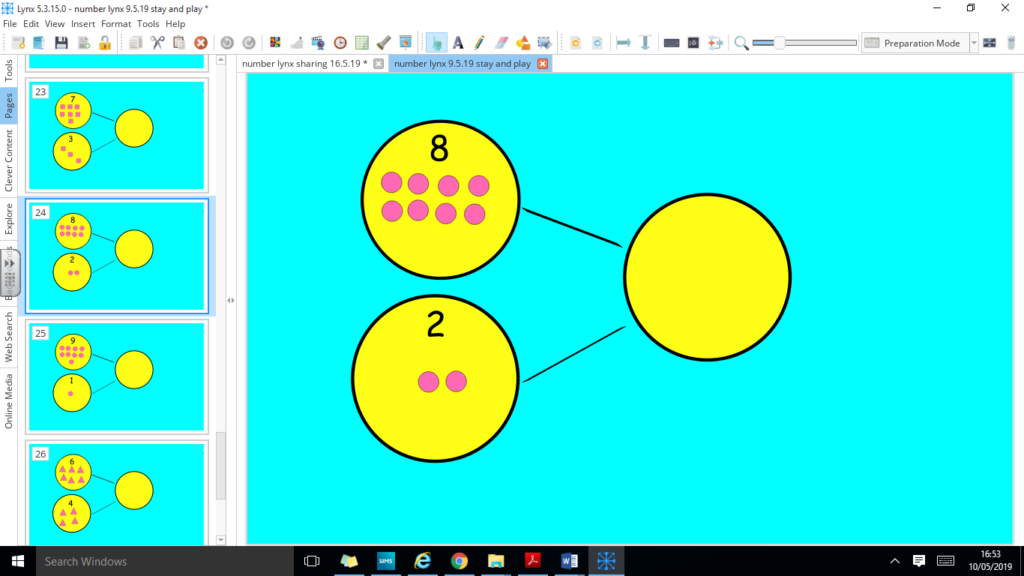Screen dimensions: 1024x576
Task: Click the Redo circular arrow icon
Action: [x=249, y=43]
